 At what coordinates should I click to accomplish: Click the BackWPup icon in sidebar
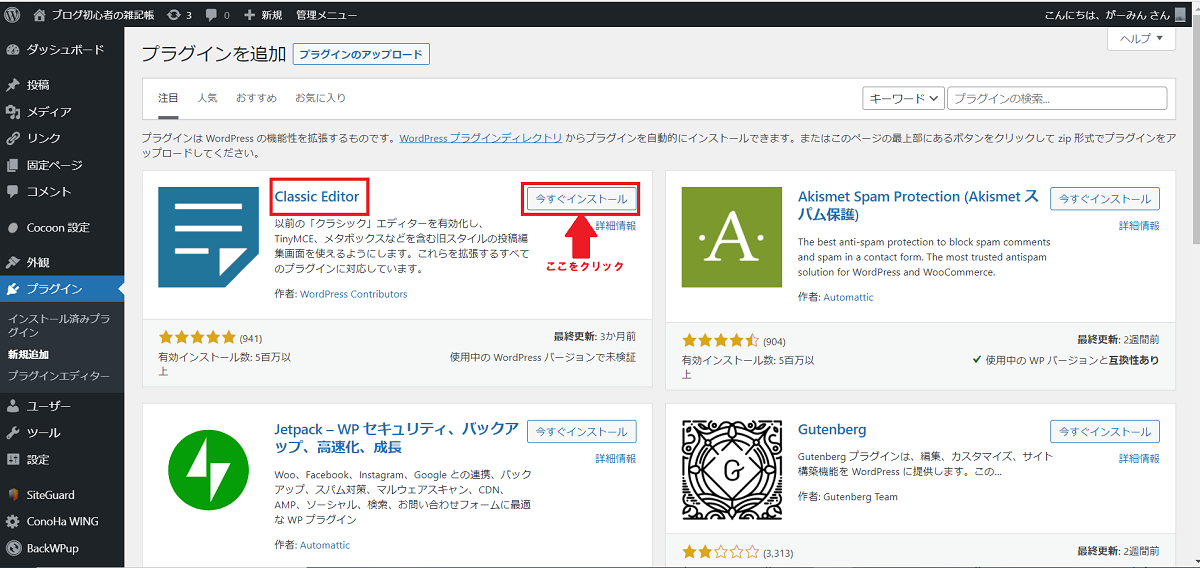13,548
